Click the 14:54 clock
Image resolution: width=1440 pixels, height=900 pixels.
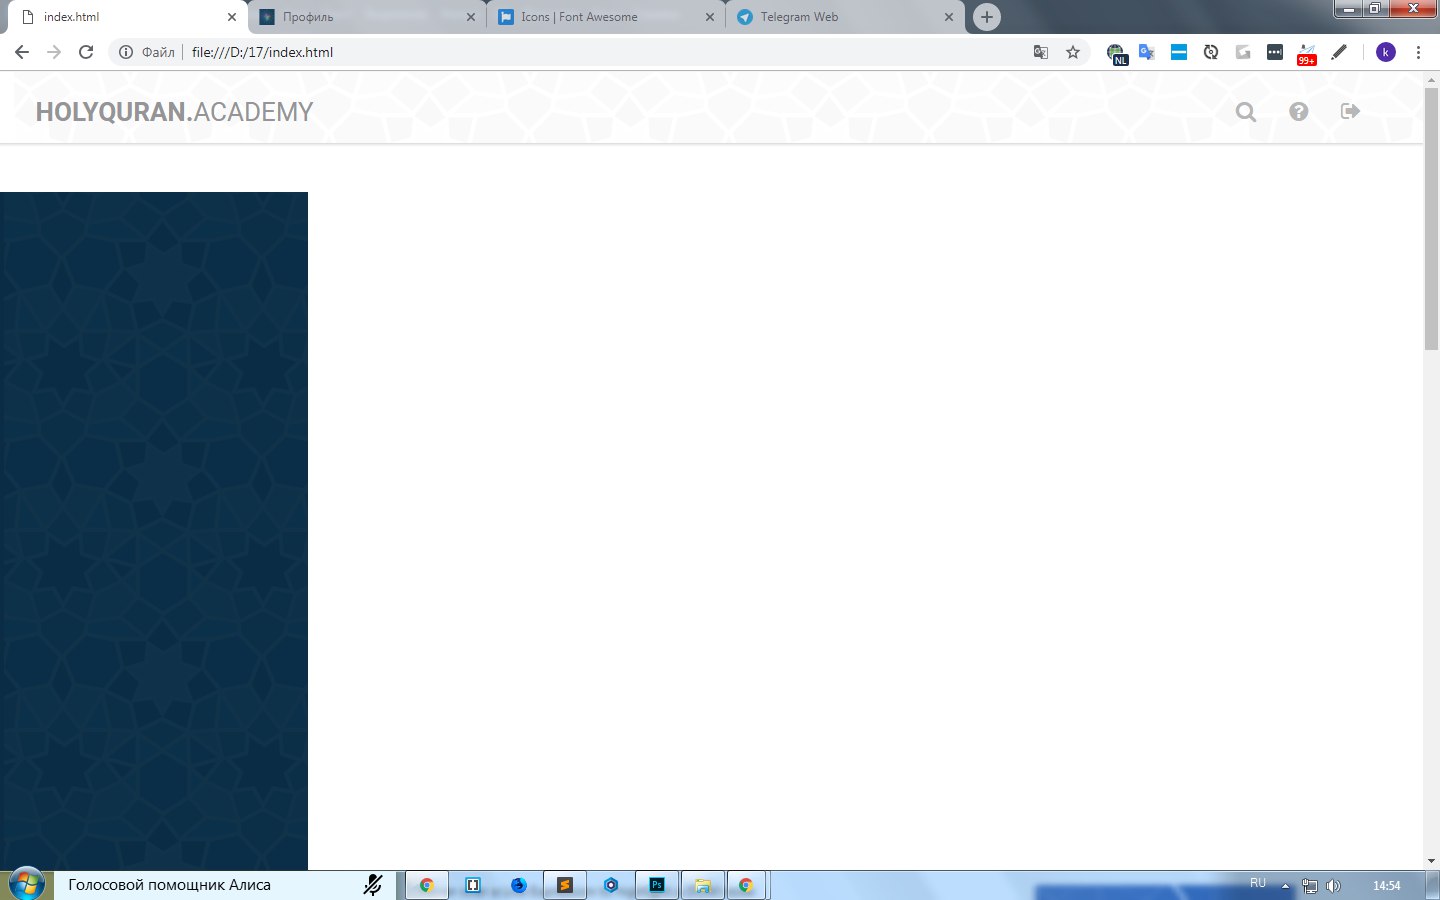(1386, 886)
